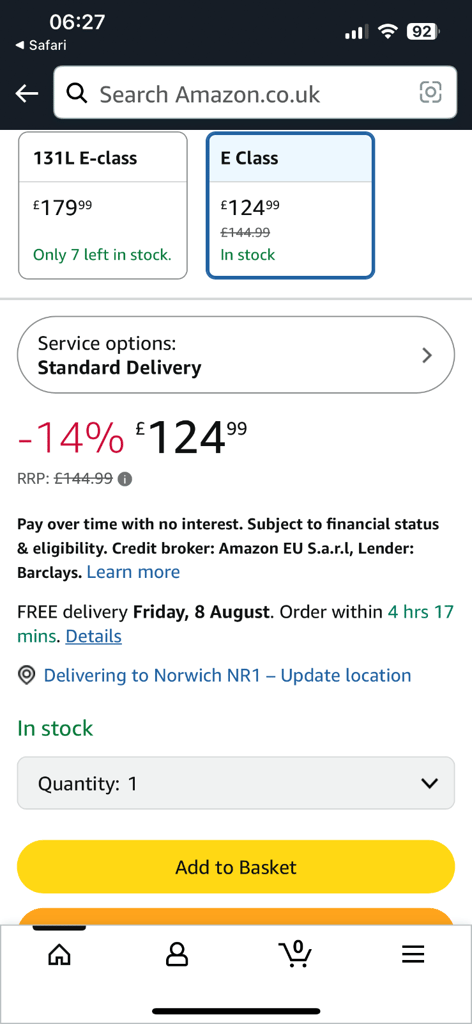
Task: Open the hamburger menu icon
Action: tap(413, 955)
